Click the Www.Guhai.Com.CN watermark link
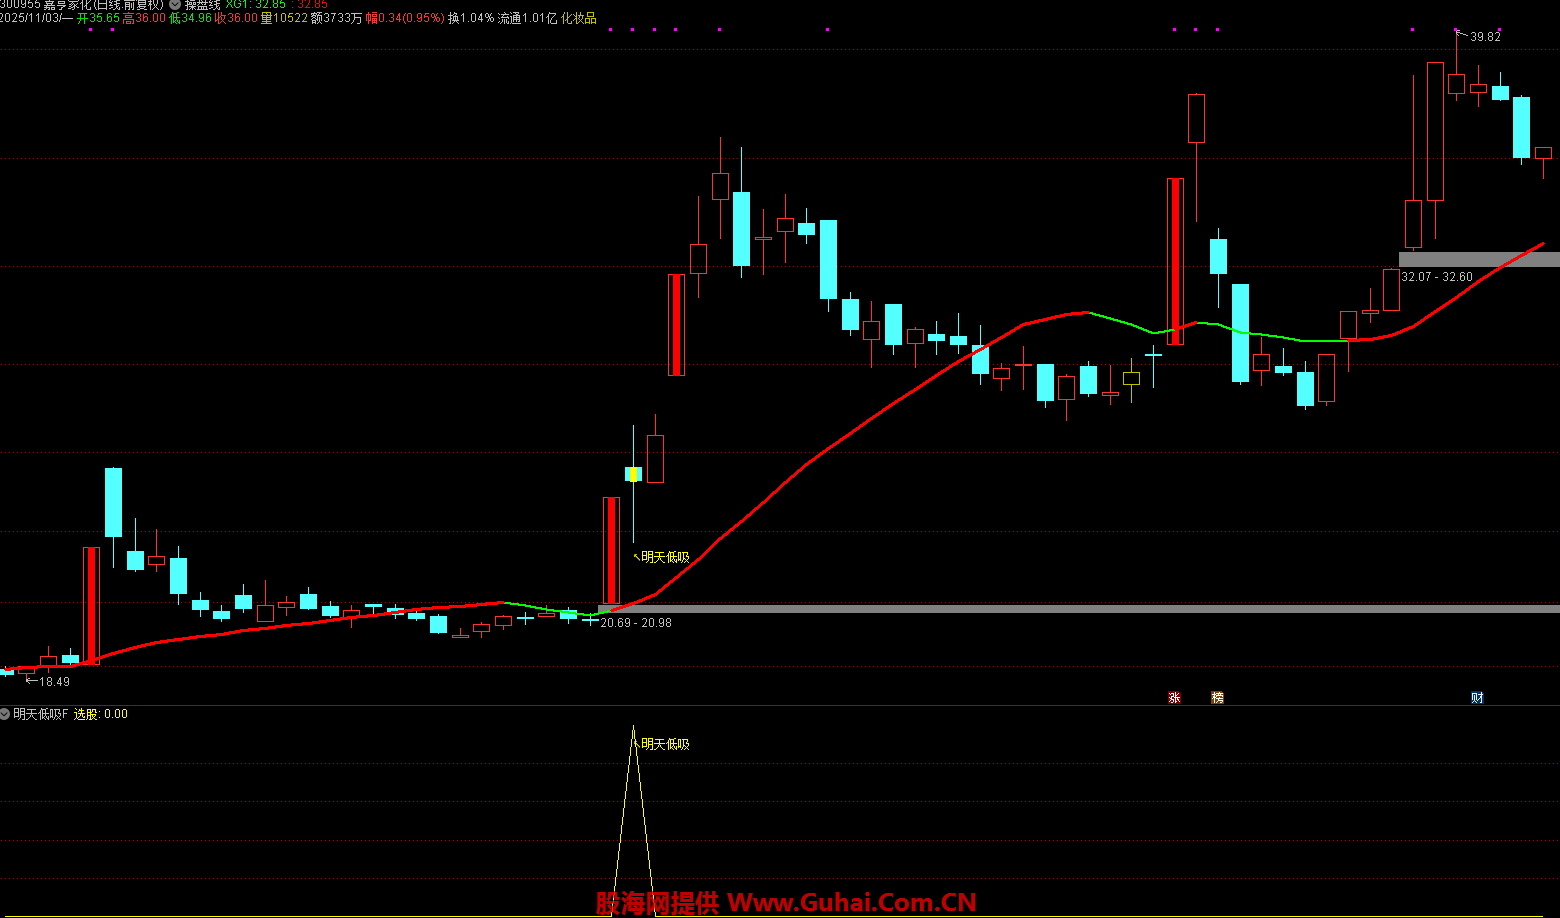This screenshot has height=918, width=1560. [851, 903]
